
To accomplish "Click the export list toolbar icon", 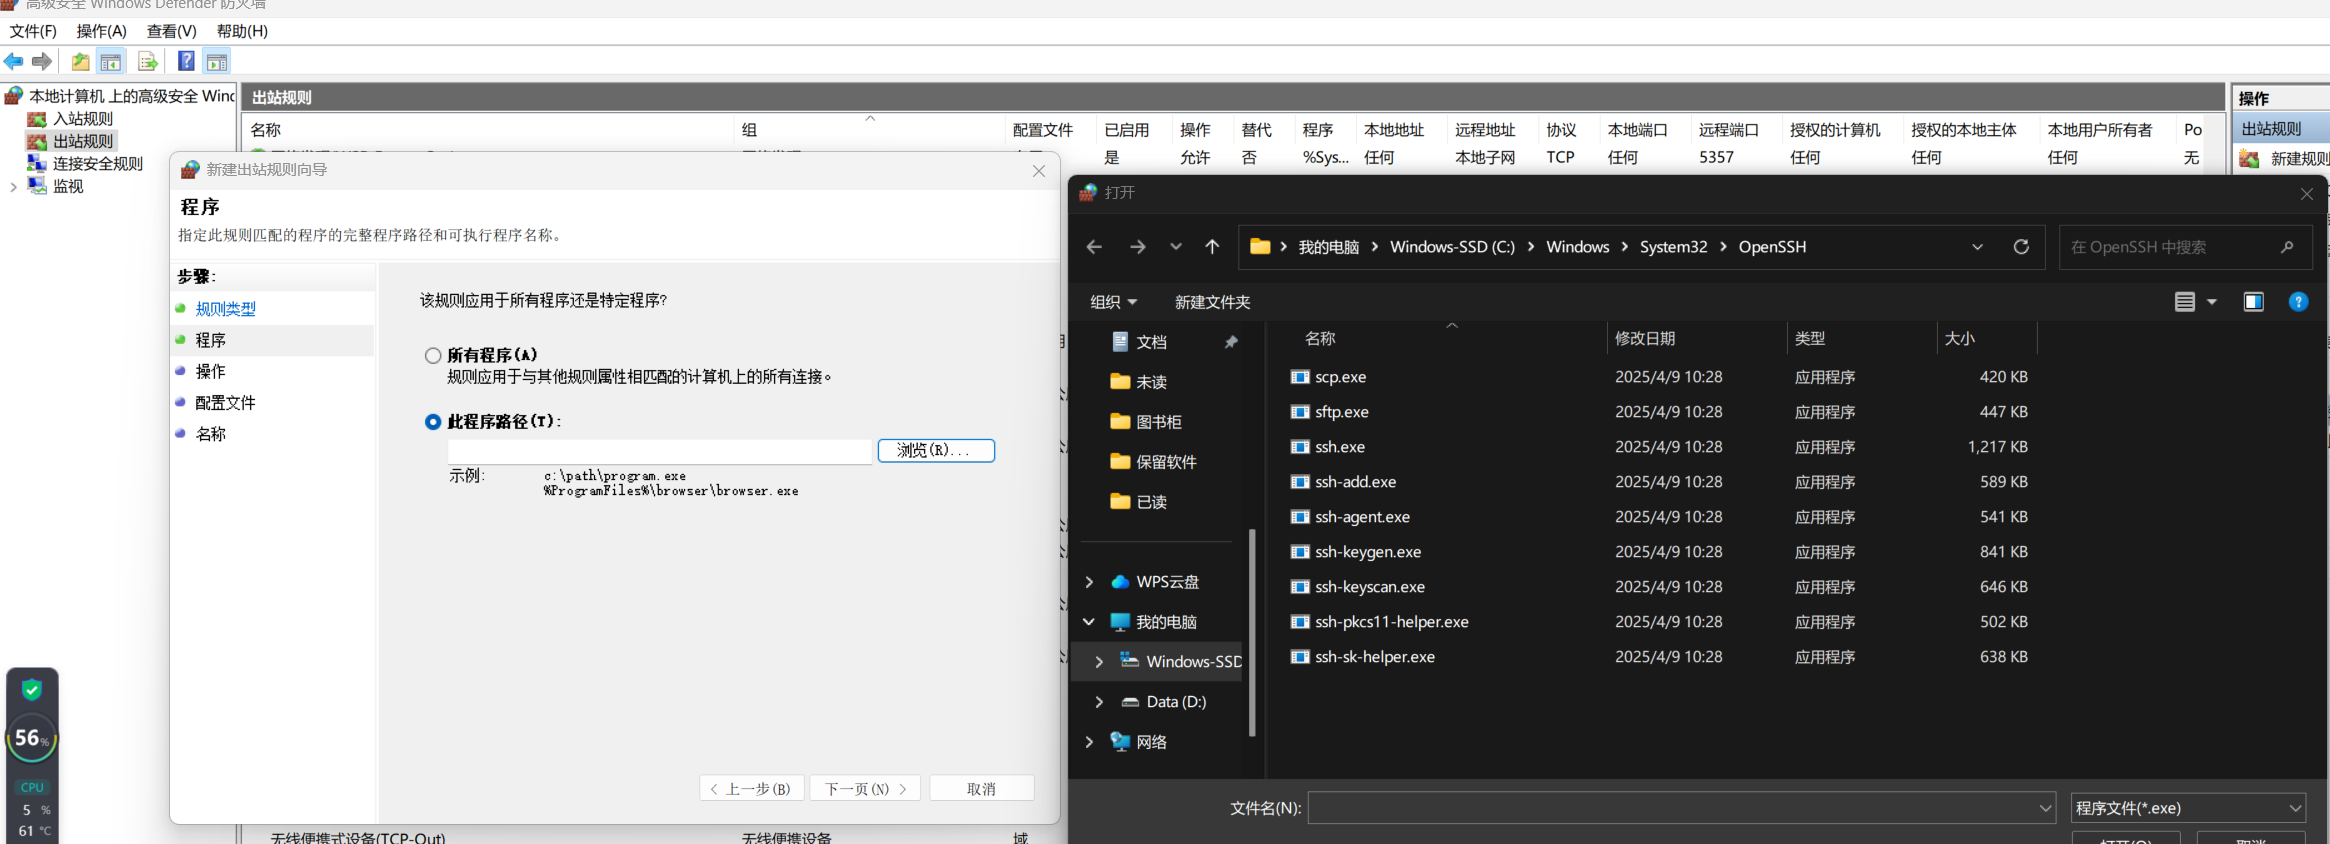I will 147,62.
